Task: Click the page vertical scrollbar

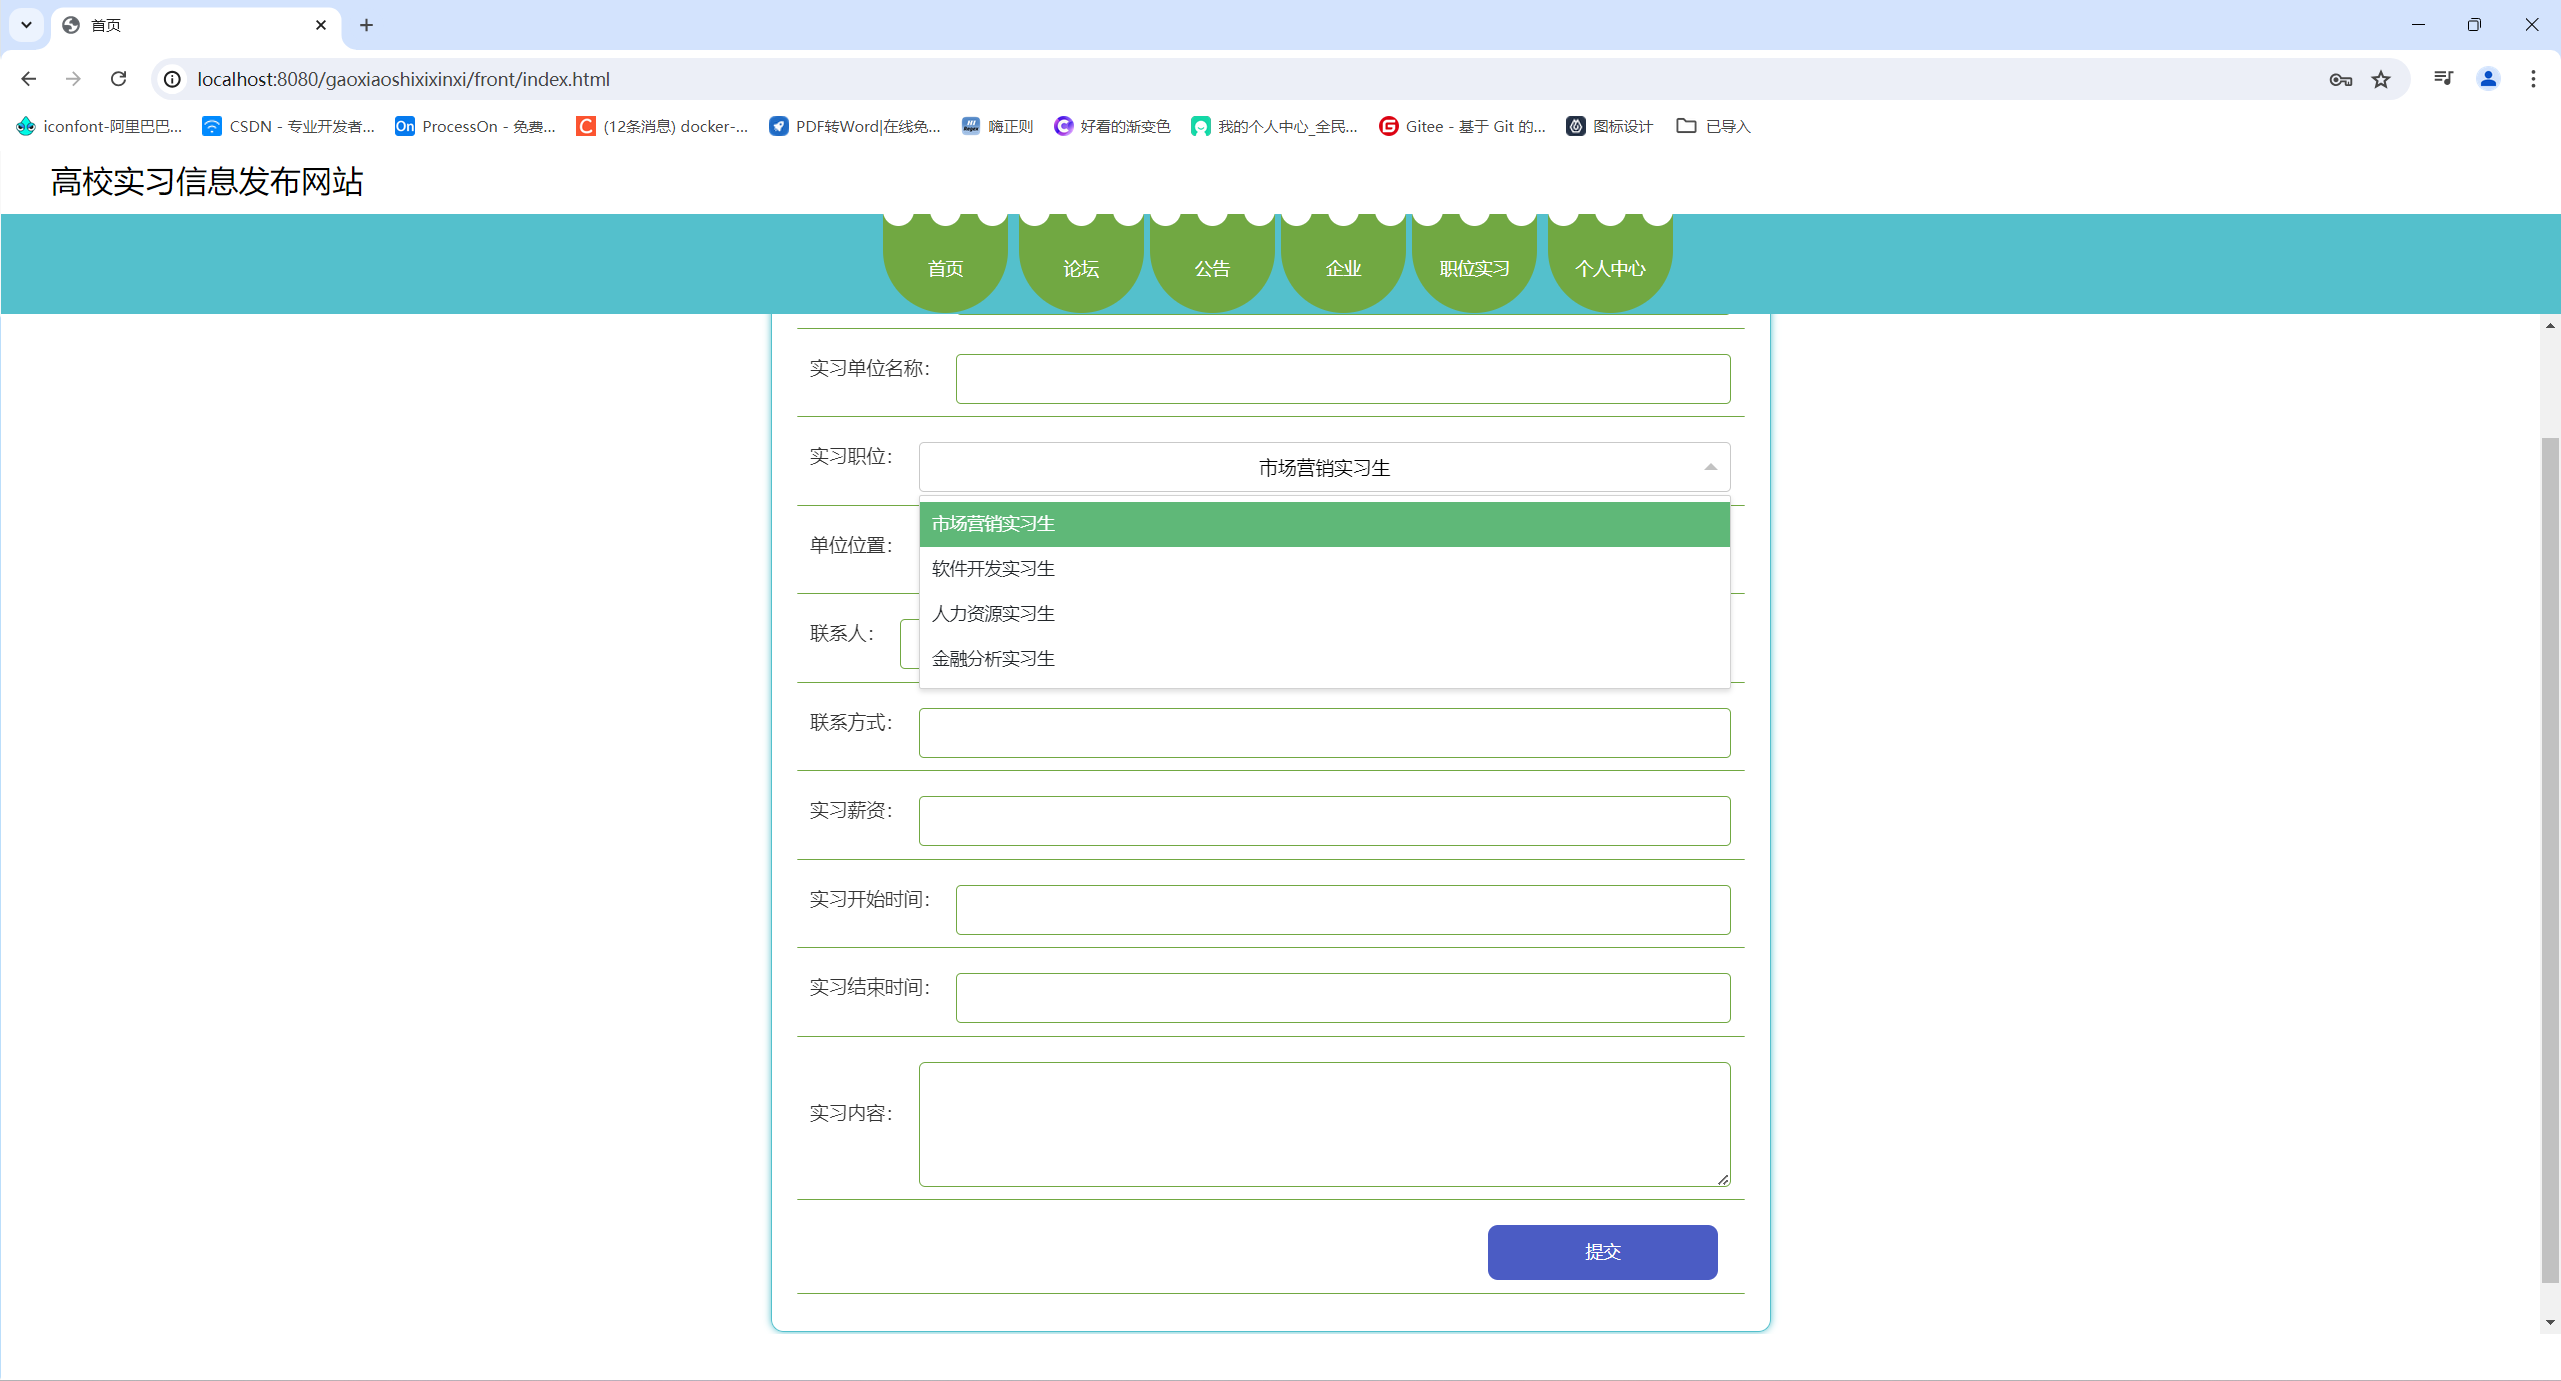Action: coord(2549,860)
